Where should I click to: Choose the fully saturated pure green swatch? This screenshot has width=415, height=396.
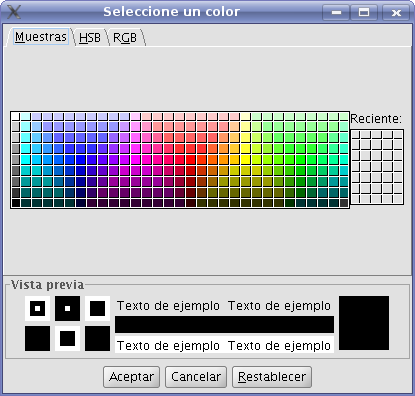click(300, 159)
